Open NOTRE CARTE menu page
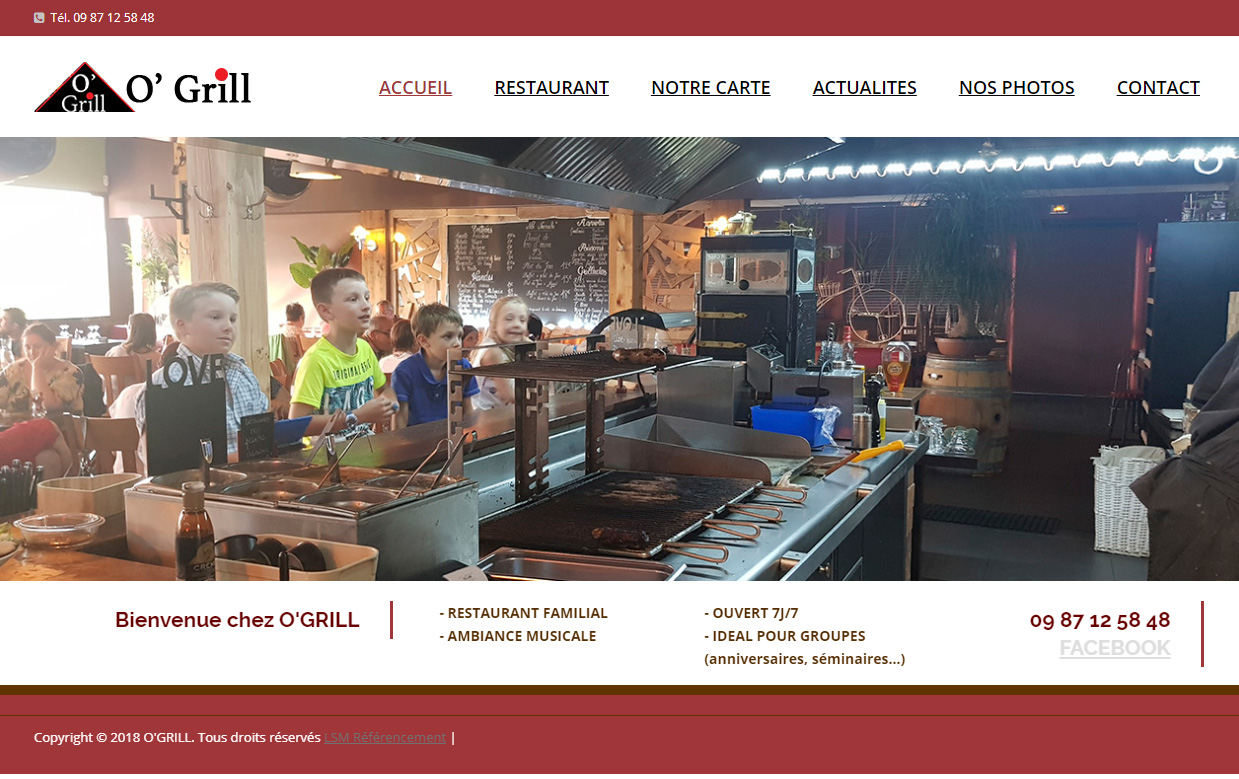 (710, 88)
